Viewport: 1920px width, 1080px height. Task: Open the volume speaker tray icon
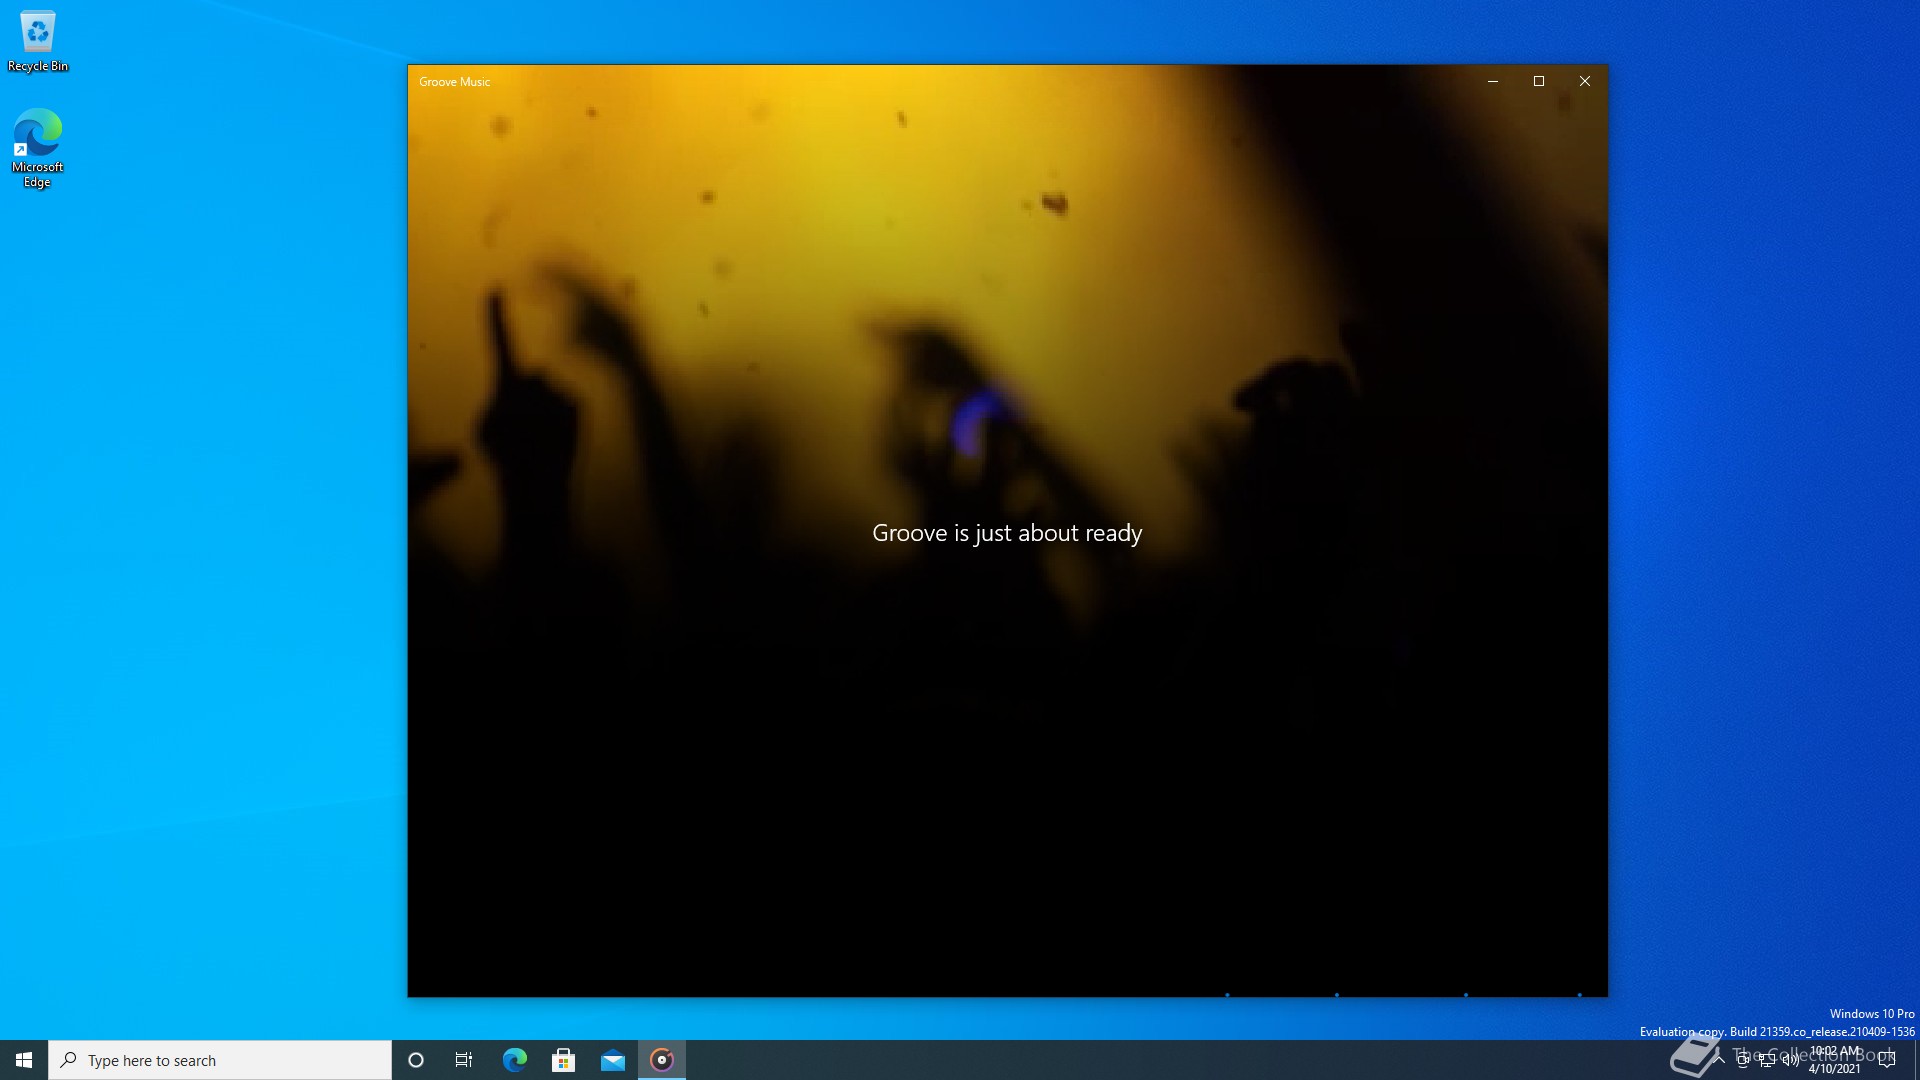click(x=1790, y=1060)
